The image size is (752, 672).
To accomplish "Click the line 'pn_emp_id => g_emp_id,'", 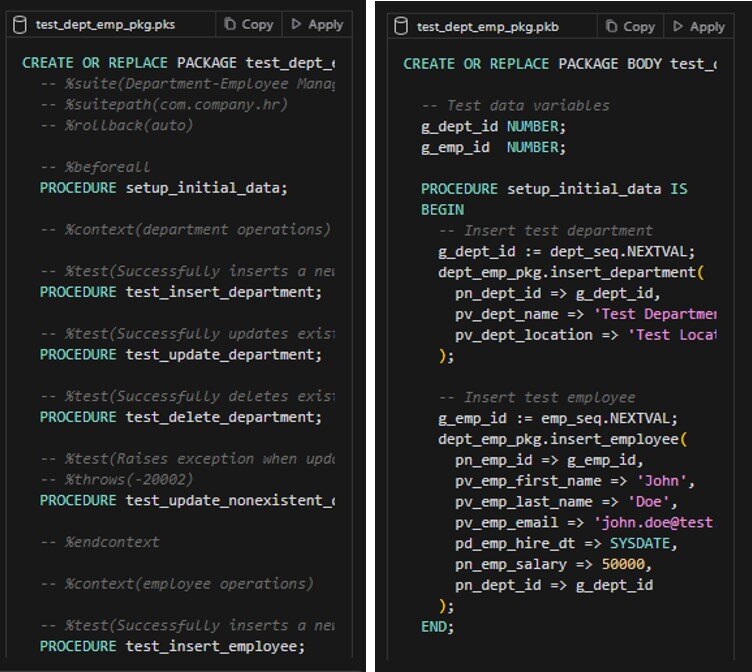I will coord(549,460).
